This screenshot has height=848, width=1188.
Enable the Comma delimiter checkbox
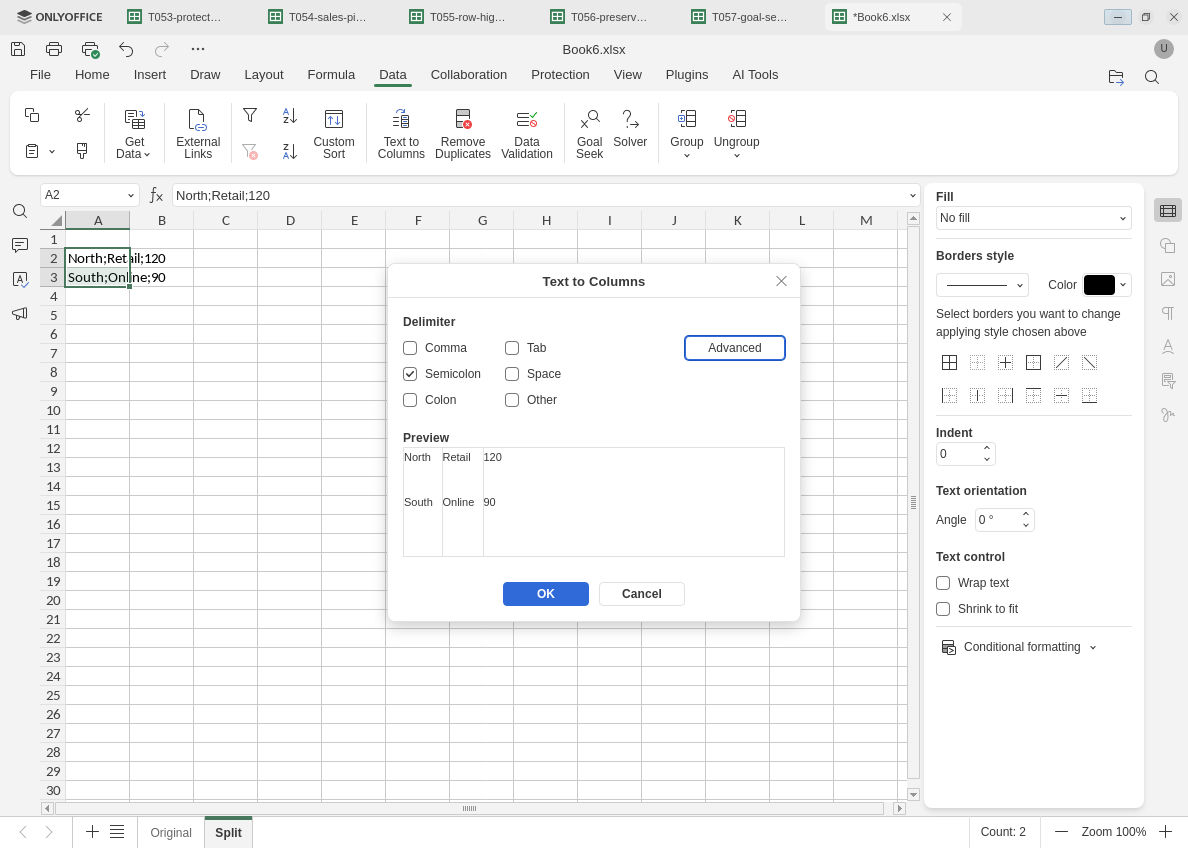click(x=410, y=348)
